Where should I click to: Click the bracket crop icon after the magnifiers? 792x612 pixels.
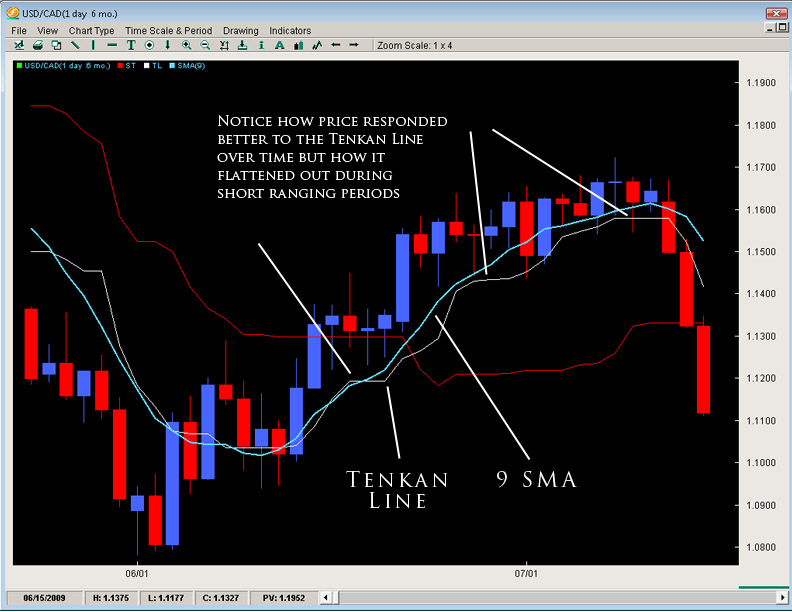click(224, 45)
